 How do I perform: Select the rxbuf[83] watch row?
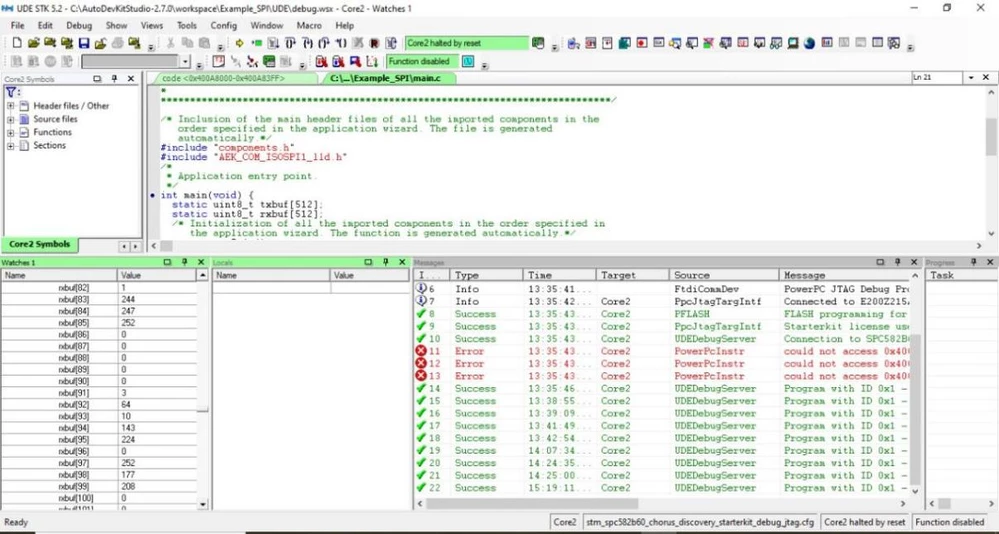click(x=100, y=299)
